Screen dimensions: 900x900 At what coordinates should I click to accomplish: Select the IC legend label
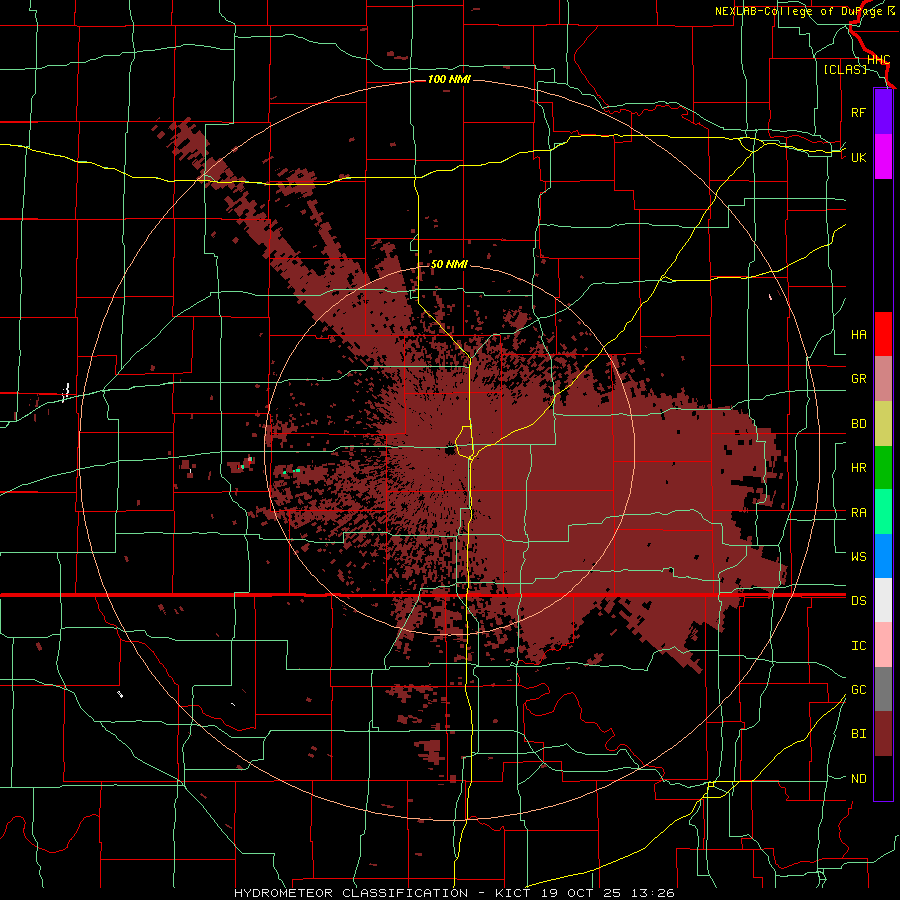858,646
